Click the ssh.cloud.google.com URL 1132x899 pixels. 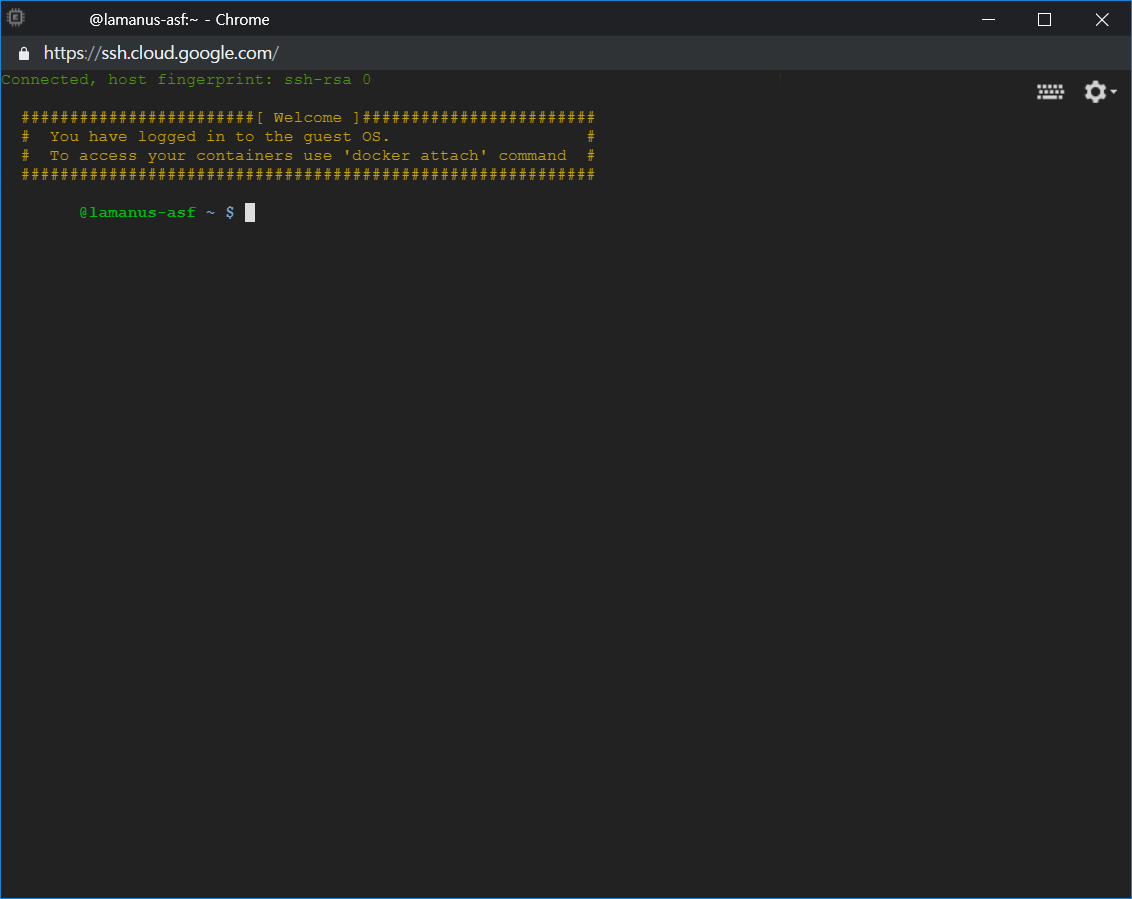tap(161, 53)
